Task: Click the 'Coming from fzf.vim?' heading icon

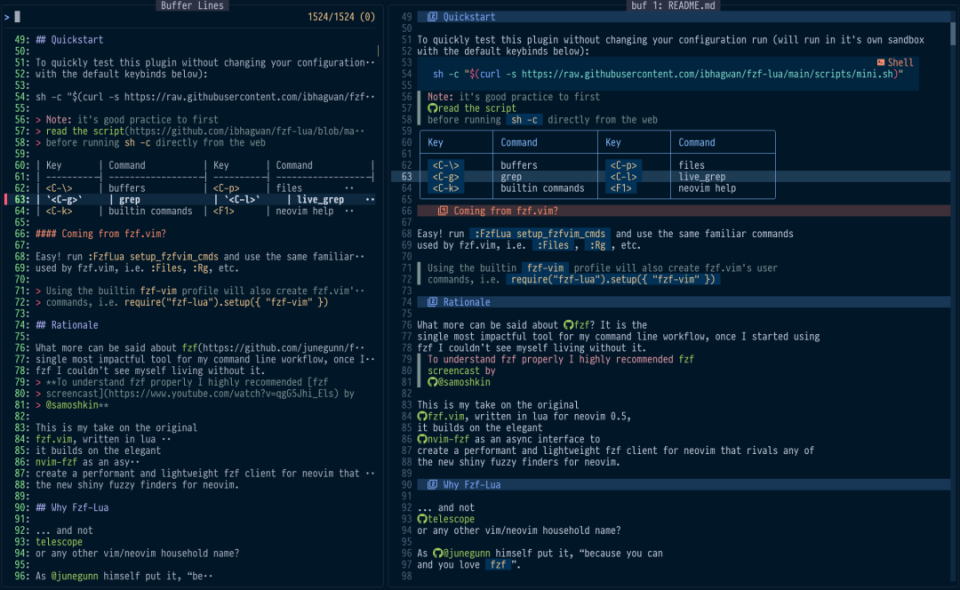Action: tap(443, 211)
